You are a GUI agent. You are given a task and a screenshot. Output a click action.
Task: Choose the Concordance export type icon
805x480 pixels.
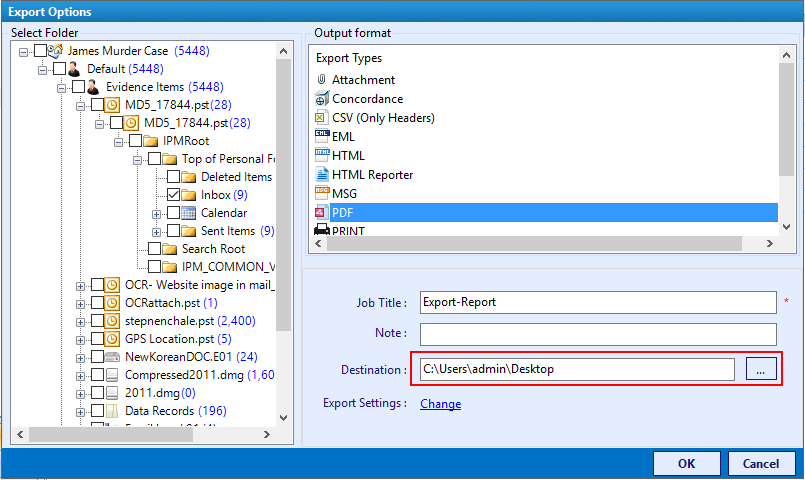[321, 99]
